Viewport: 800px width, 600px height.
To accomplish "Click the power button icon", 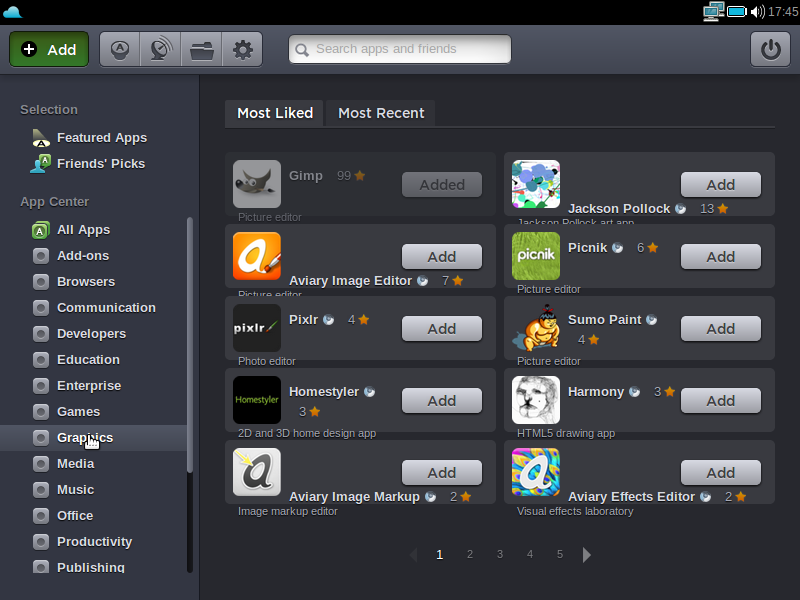I will [770, 49].
